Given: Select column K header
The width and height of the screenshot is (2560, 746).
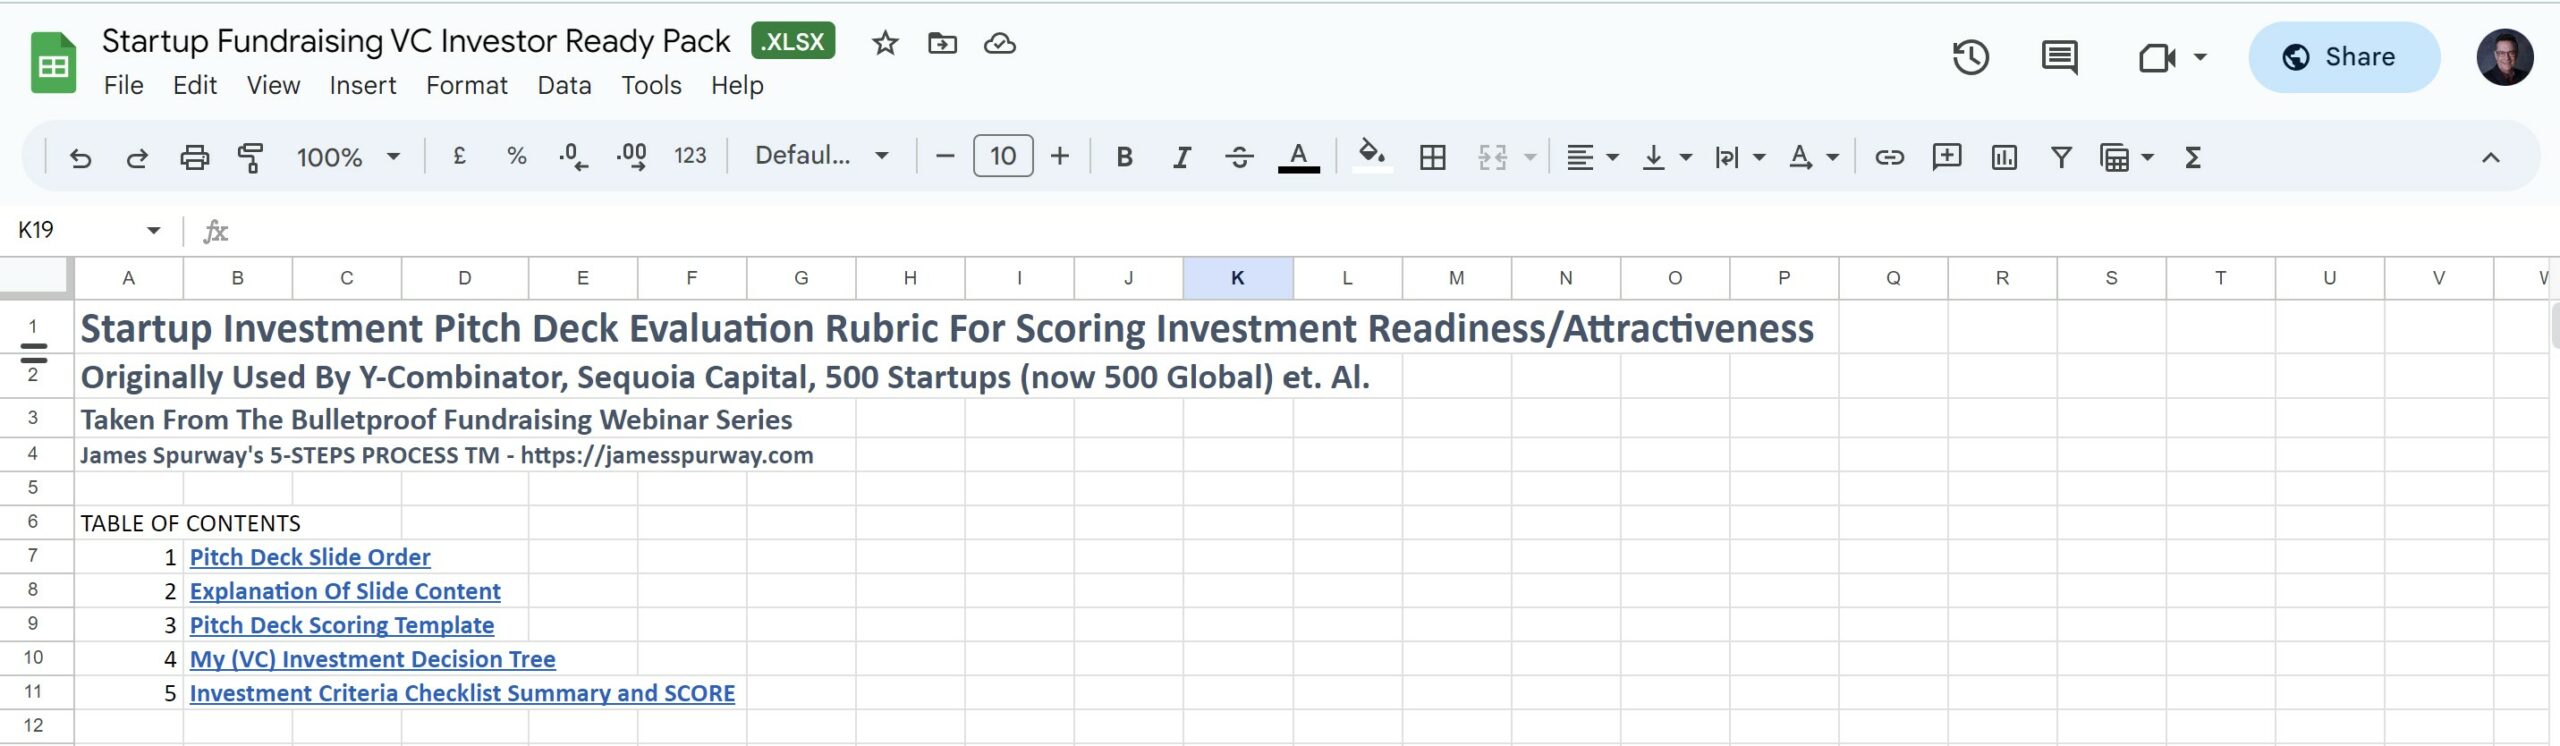Looking at the screenshot, I should click(x=1238, y=278).
